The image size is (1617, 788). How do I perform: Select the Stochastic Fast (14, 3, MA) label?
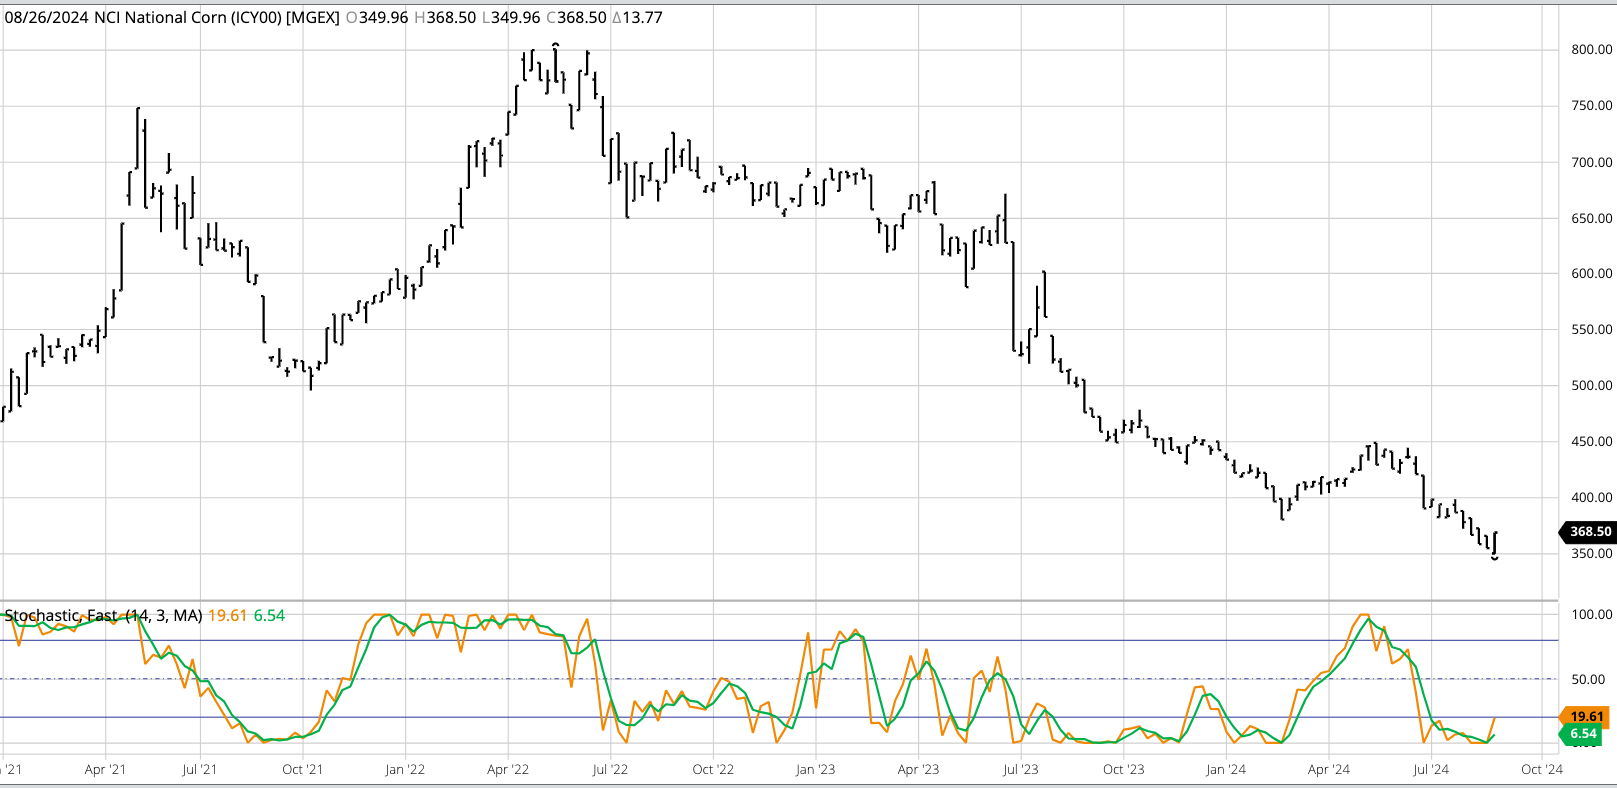103,616
